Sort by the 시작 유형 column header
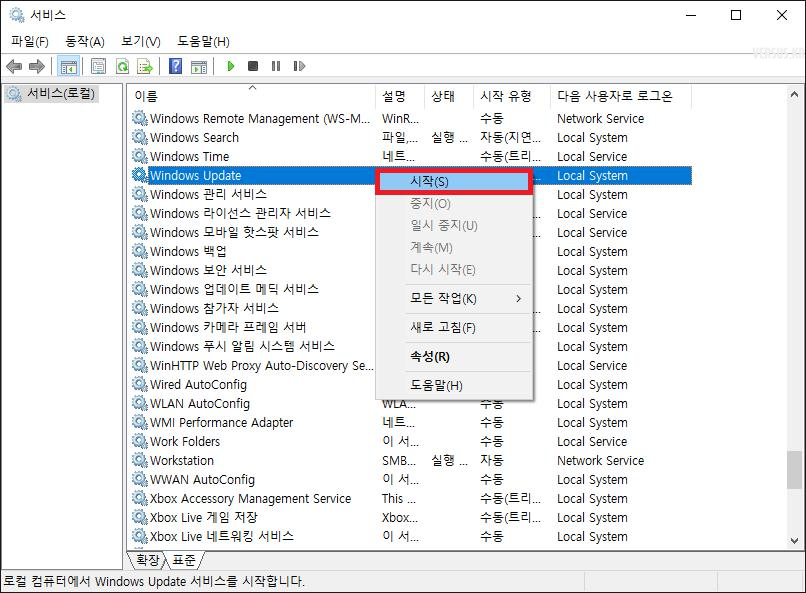806x593 pixels. tap(511, 96)
